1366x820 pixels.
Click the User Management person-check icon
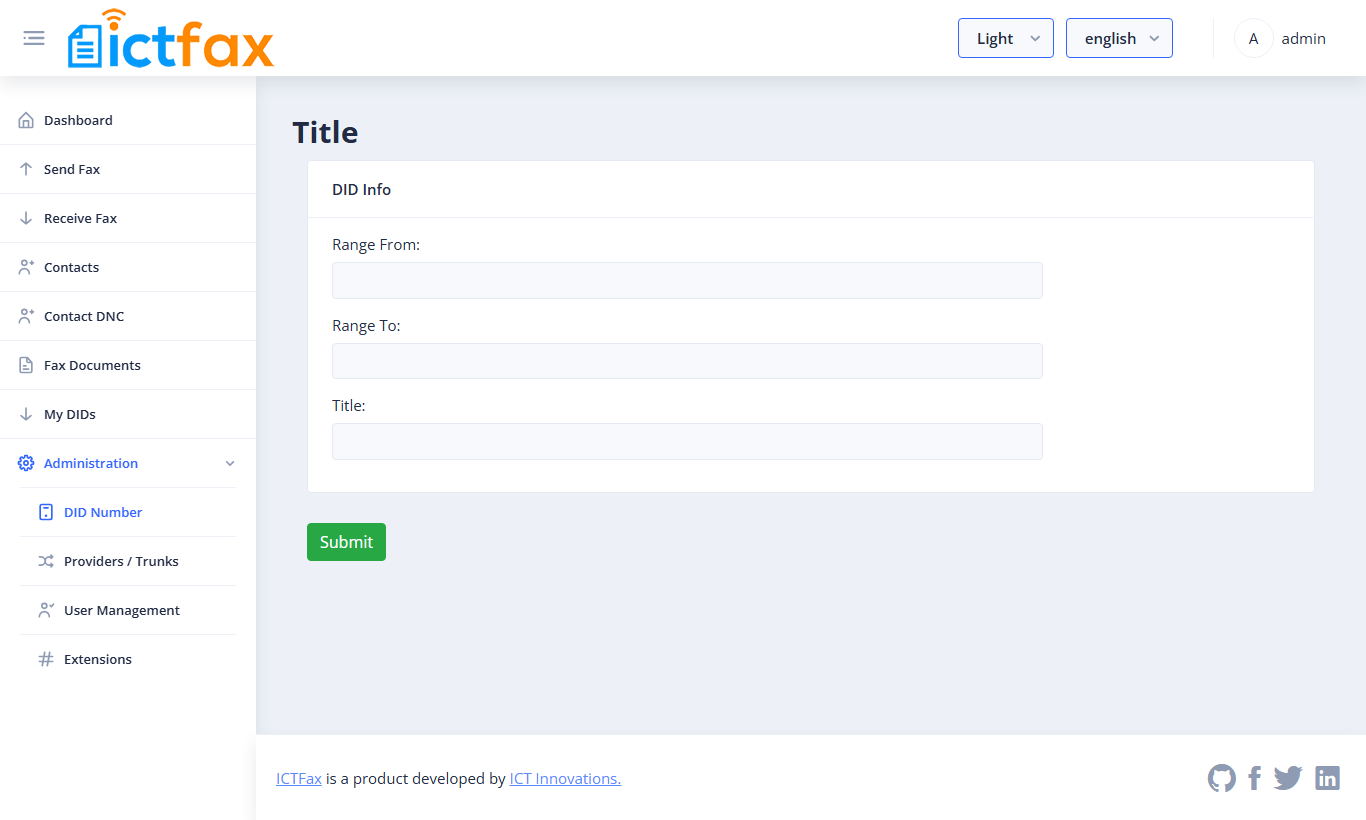(46, 610)
